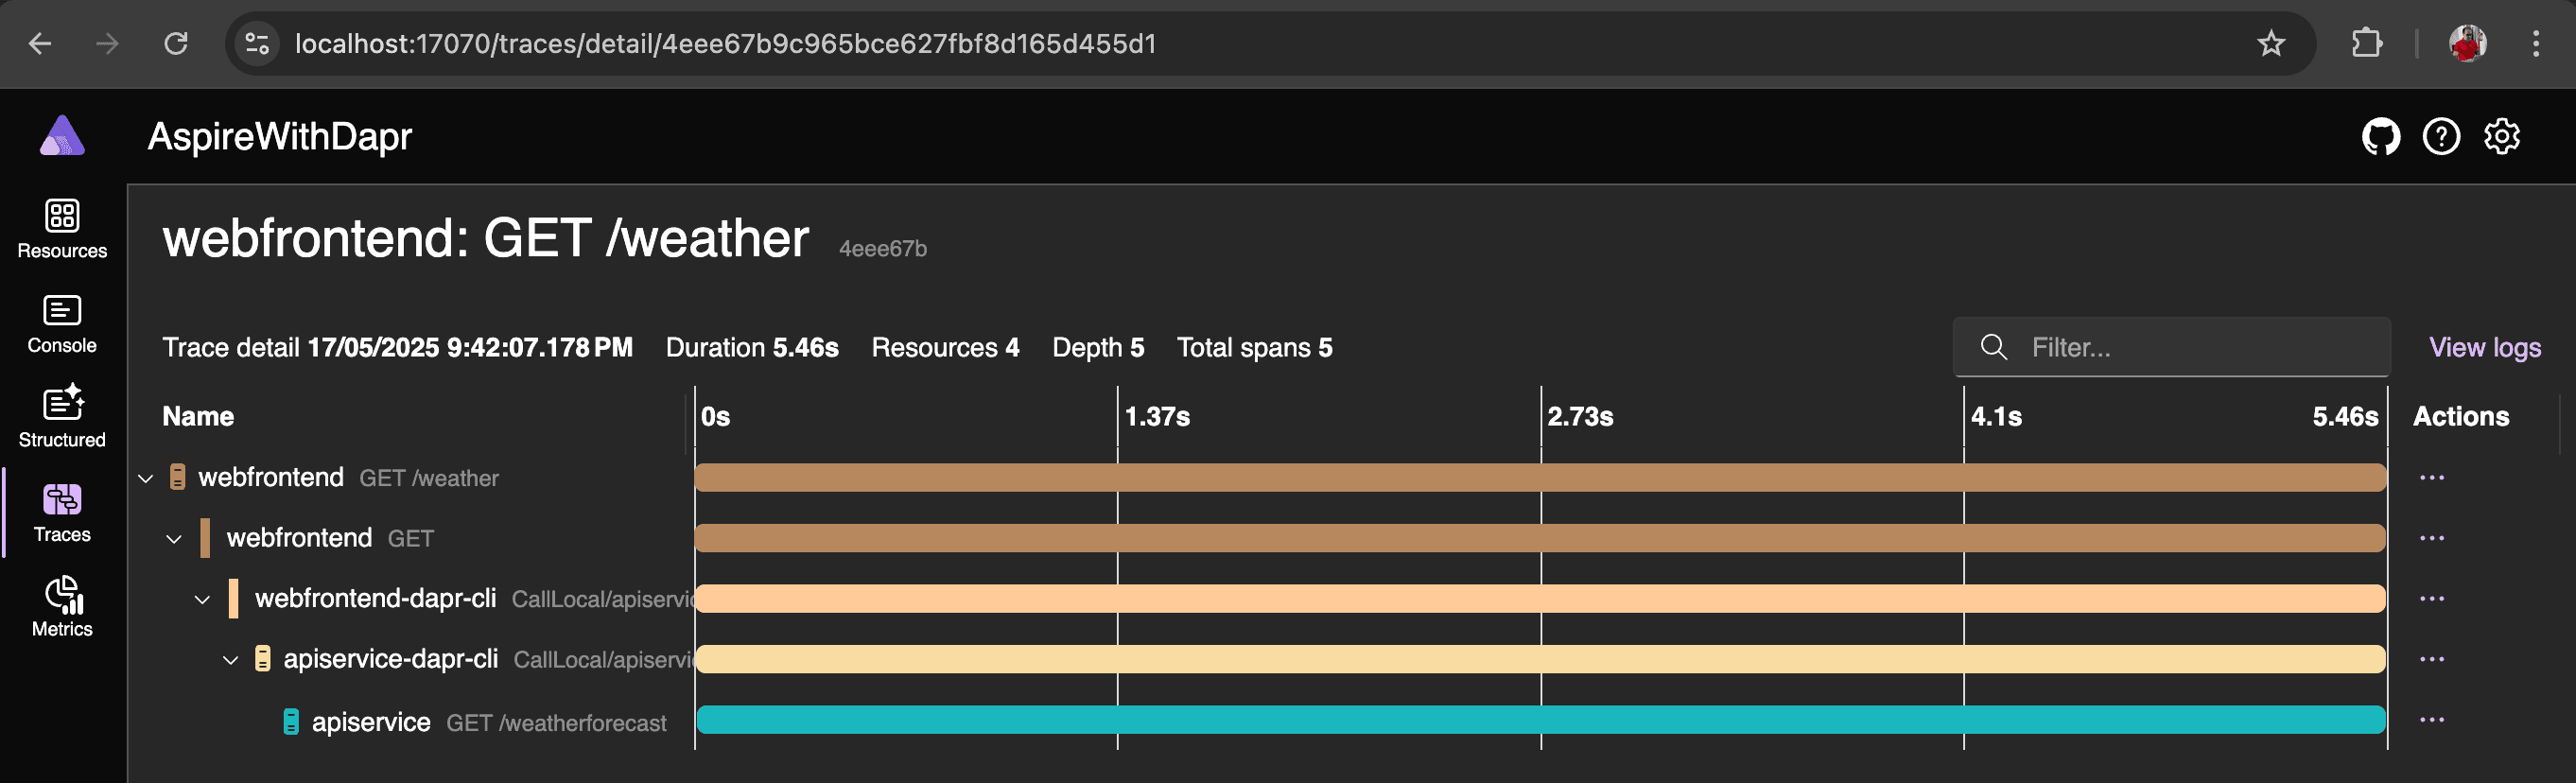Open the Help question-mark icon
The width and height of the screenshot is (2576, 783).
click(x=2441, y=136)
